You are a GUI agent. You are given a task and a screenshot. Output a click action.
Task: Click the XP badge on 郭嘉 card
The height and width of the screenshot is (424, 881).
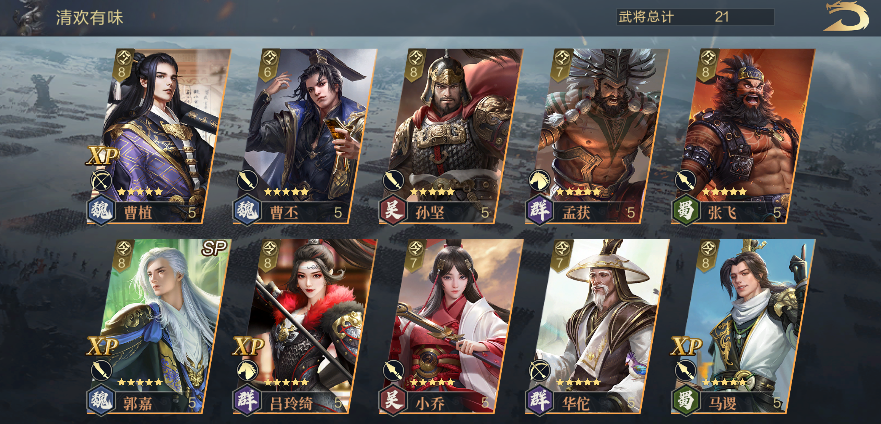101,347
